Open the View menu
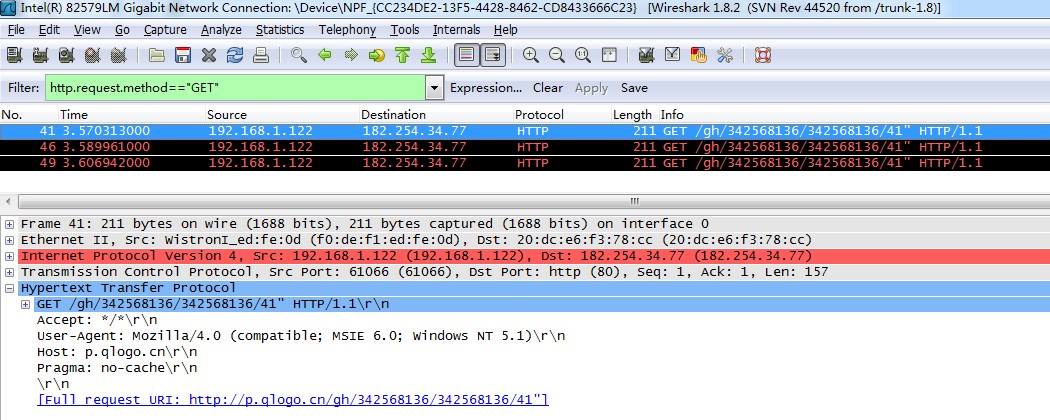The height and width of the screenshot is (420, 1050). pos(87,30)
